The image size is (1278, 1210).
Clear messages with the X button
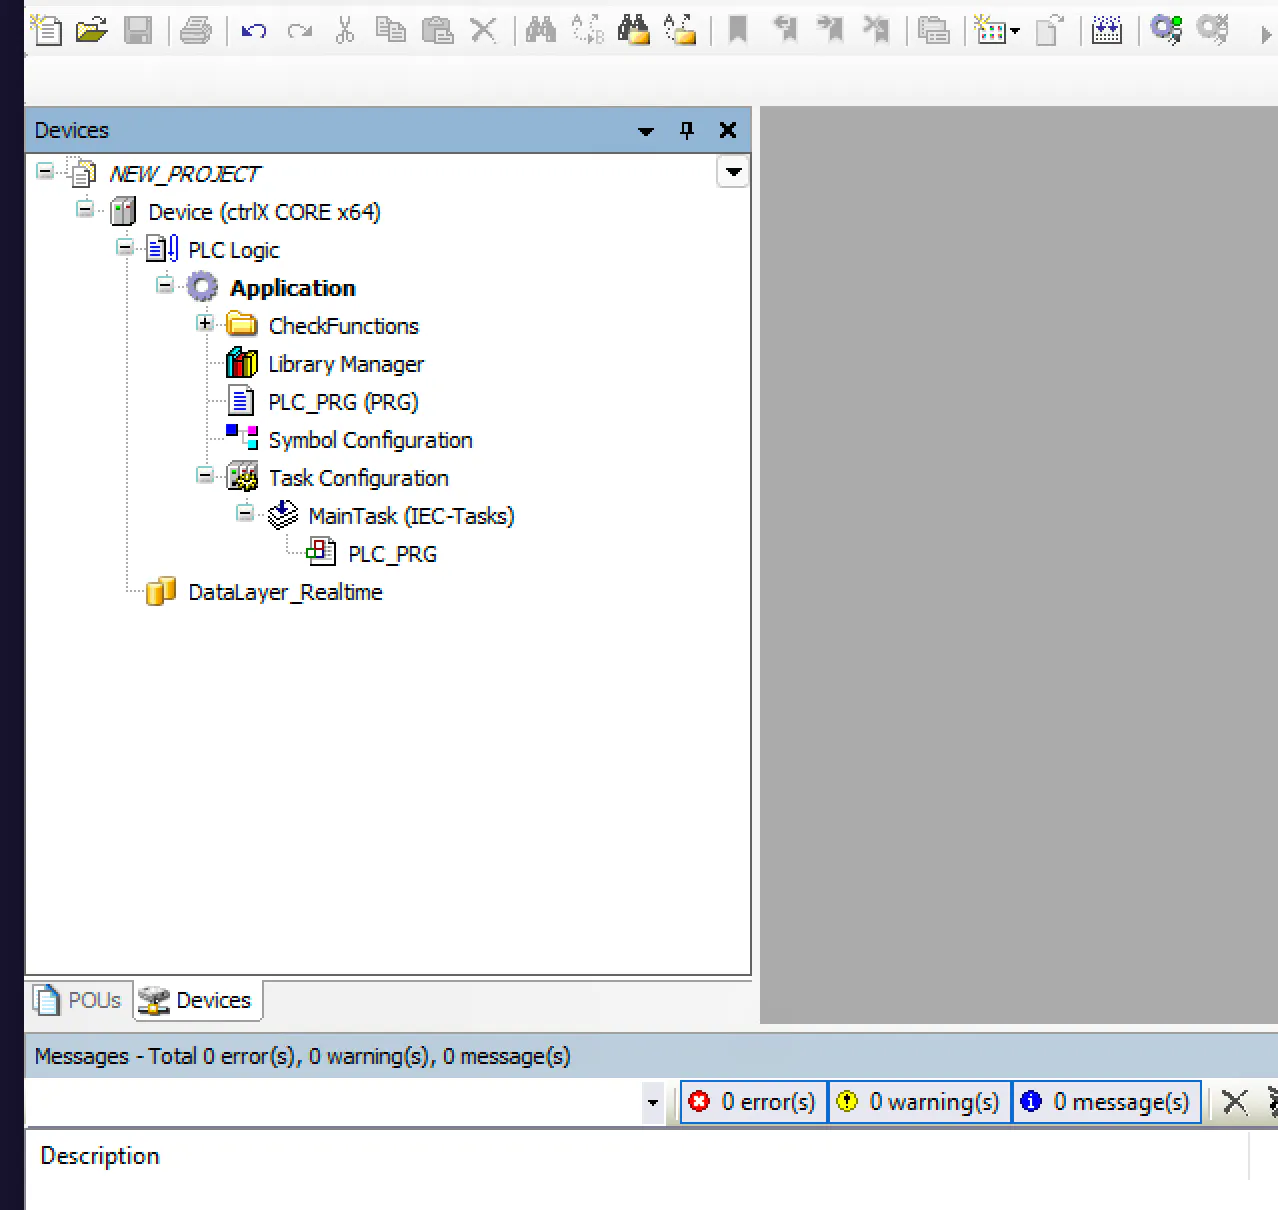click(1235, 1102)
